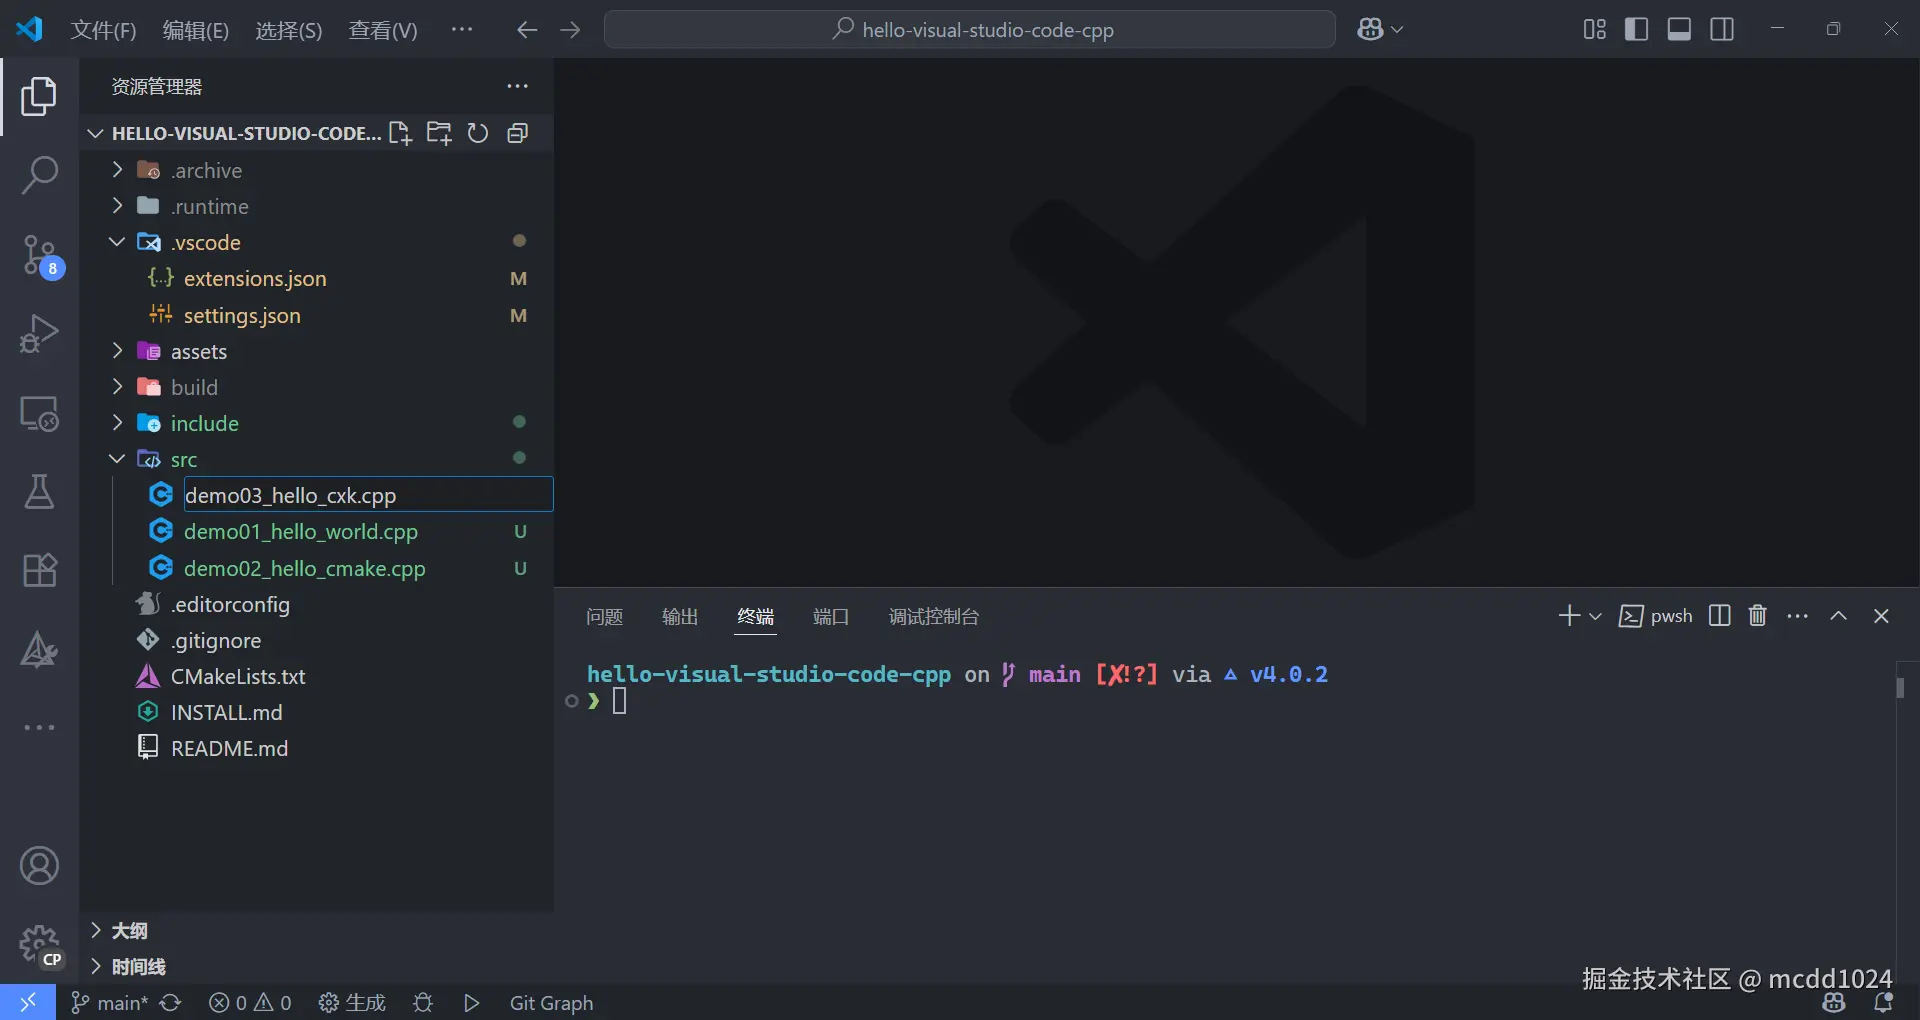Switch to the 端口 ports tab
The image size is (1920, 1020).
point(831,616)
